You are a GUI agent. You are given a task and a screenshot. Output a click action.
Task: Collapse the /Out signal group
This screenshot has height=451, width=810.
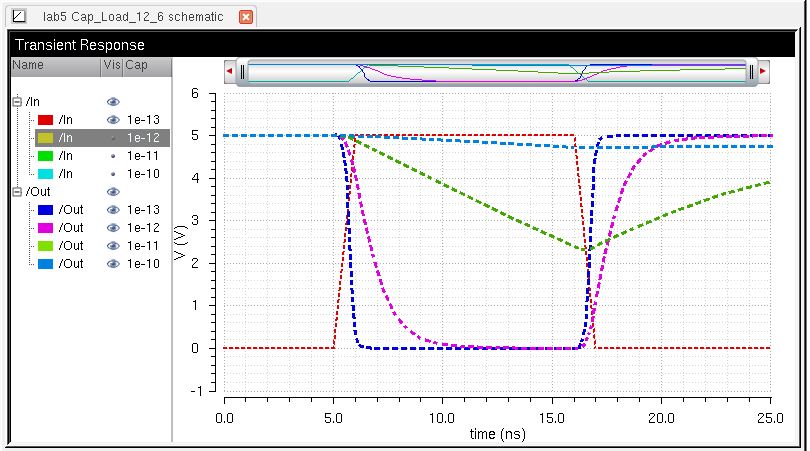click(17, 191)
